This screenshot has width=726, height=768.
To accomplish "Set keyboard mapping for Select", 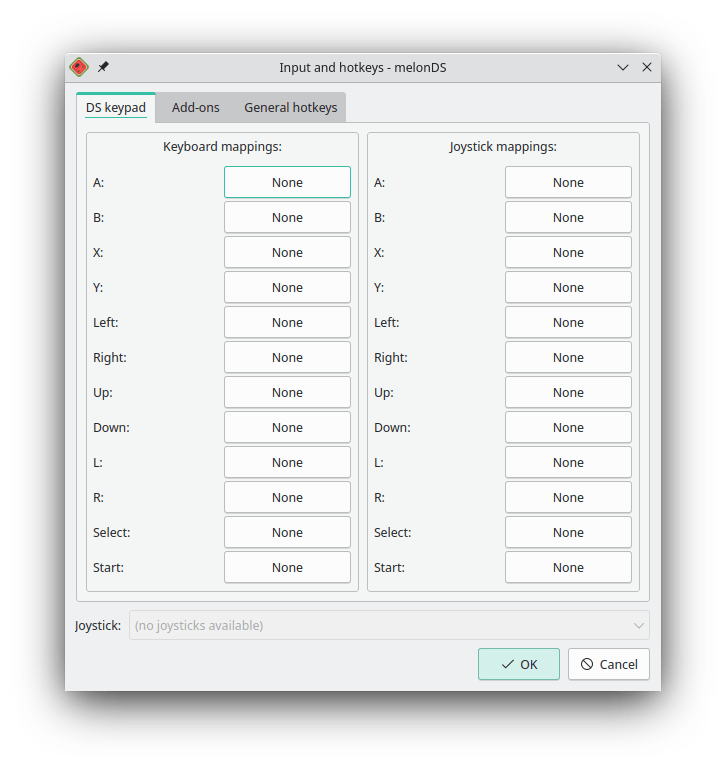I will pyautogui.click(x=288, y=532).
